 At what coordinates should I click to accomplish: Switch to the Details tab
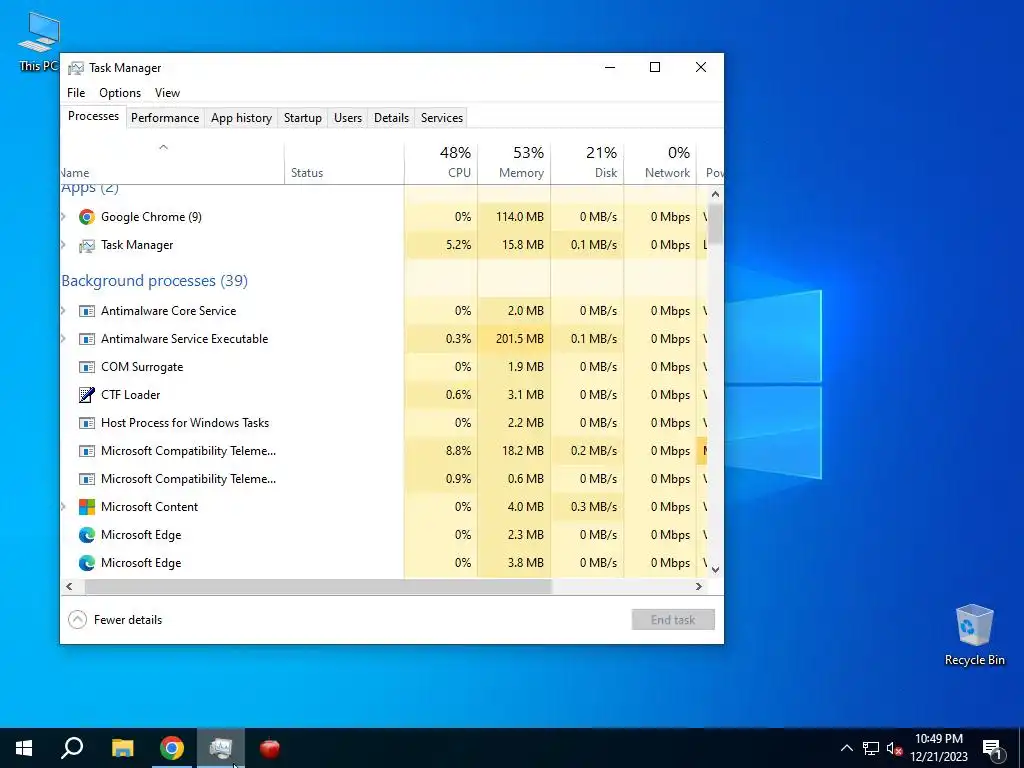click(391, 118)
